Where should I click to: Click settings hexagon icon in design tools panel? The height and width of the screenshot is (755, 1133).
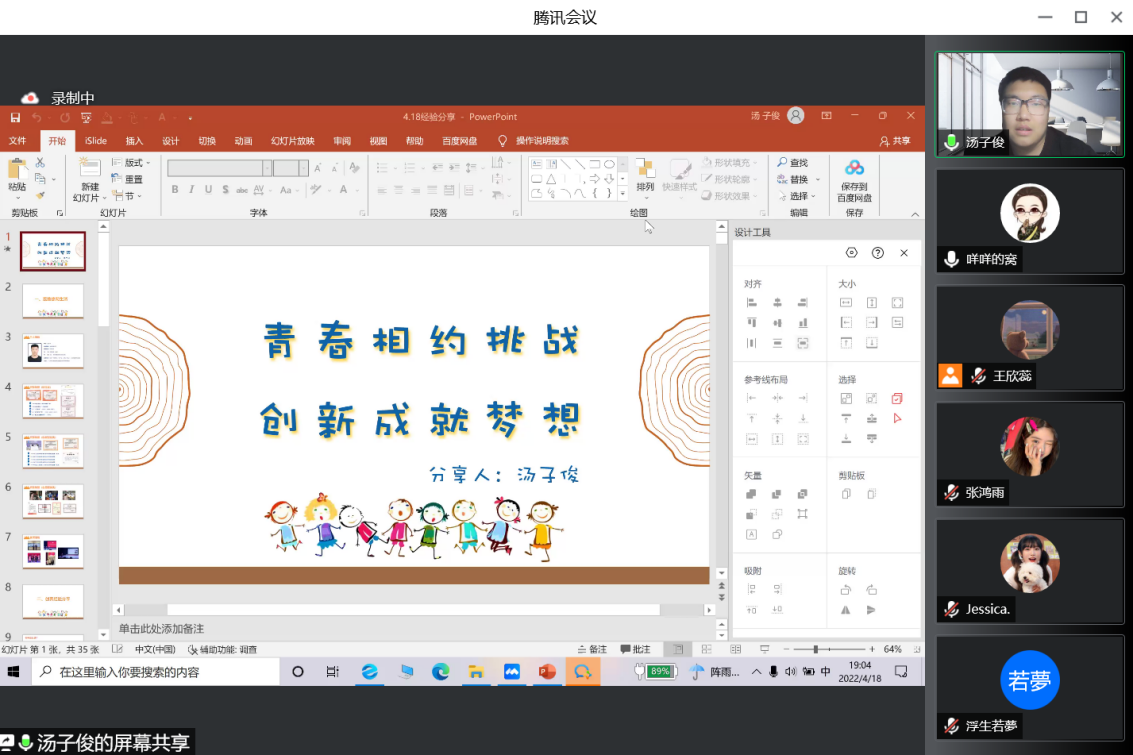coord(851,253)
